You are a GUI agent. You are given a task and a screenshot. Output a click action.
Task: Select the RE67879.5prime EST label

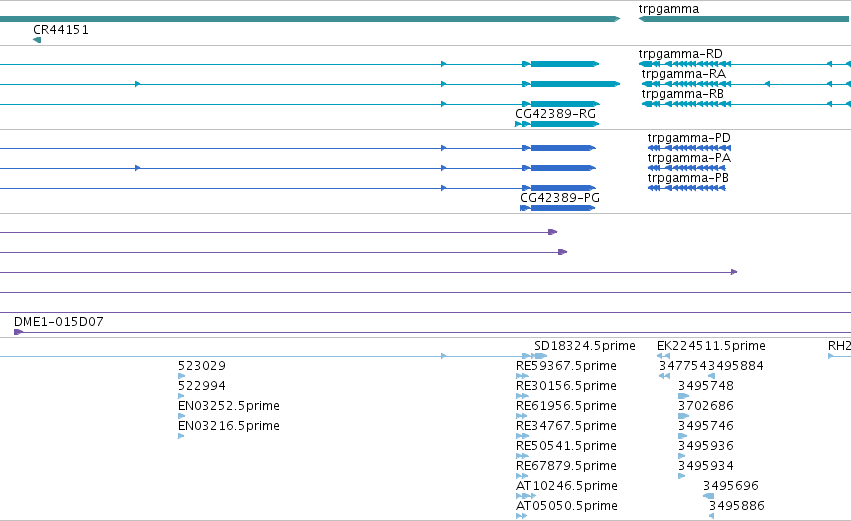566,466
